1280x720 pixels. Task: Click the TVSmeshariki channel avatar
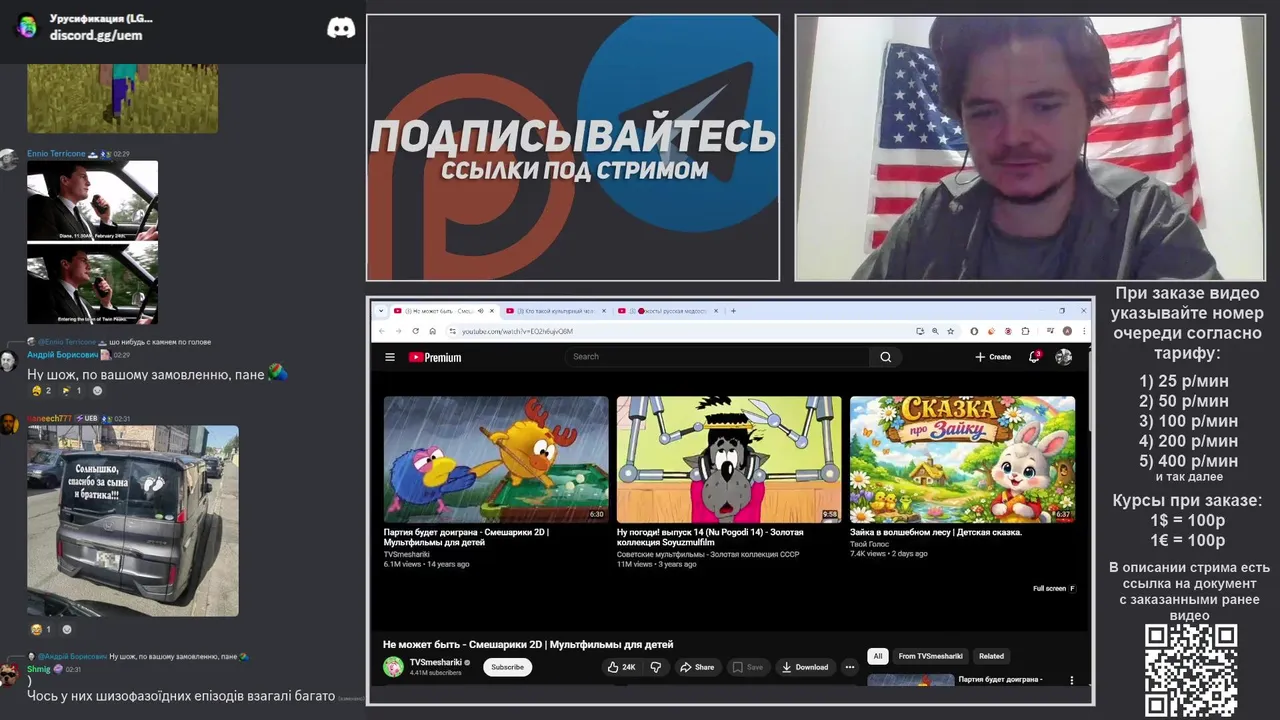tap(393, 667)
